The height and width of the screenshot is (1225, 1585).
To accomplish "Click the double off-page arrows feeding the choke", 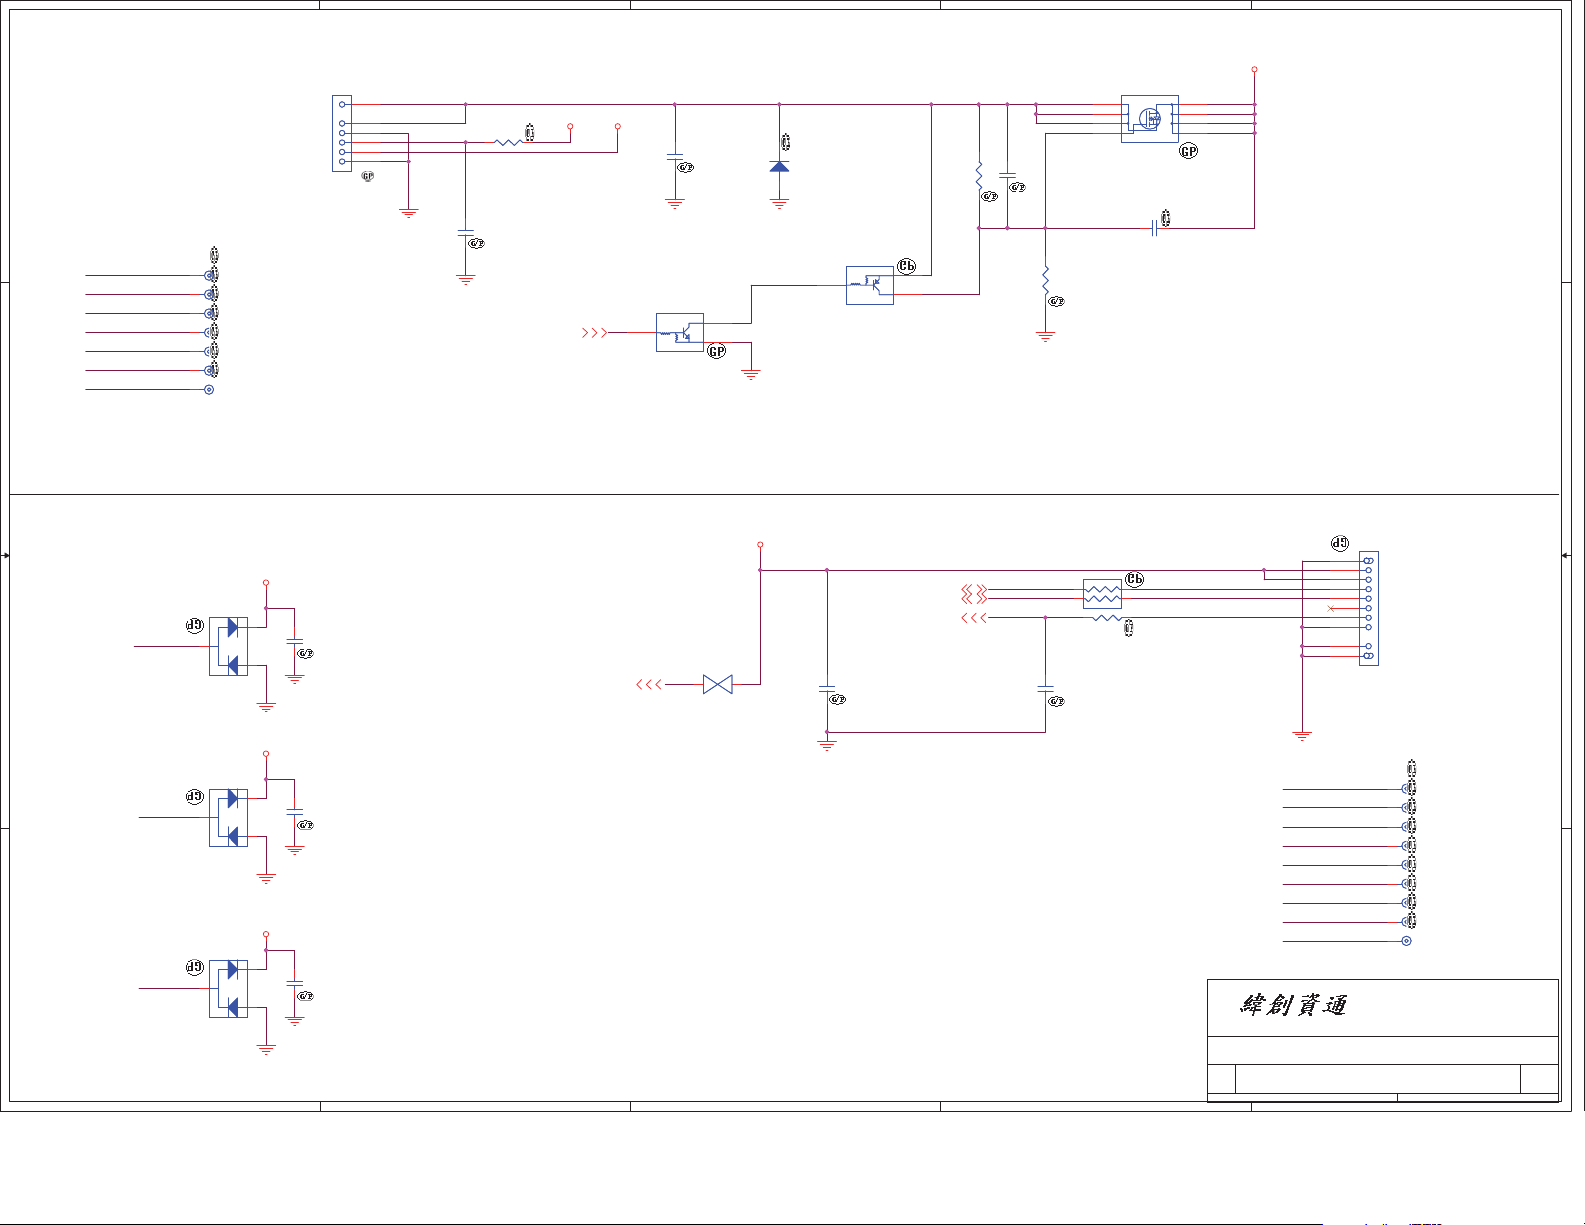I will coord(974,594).
